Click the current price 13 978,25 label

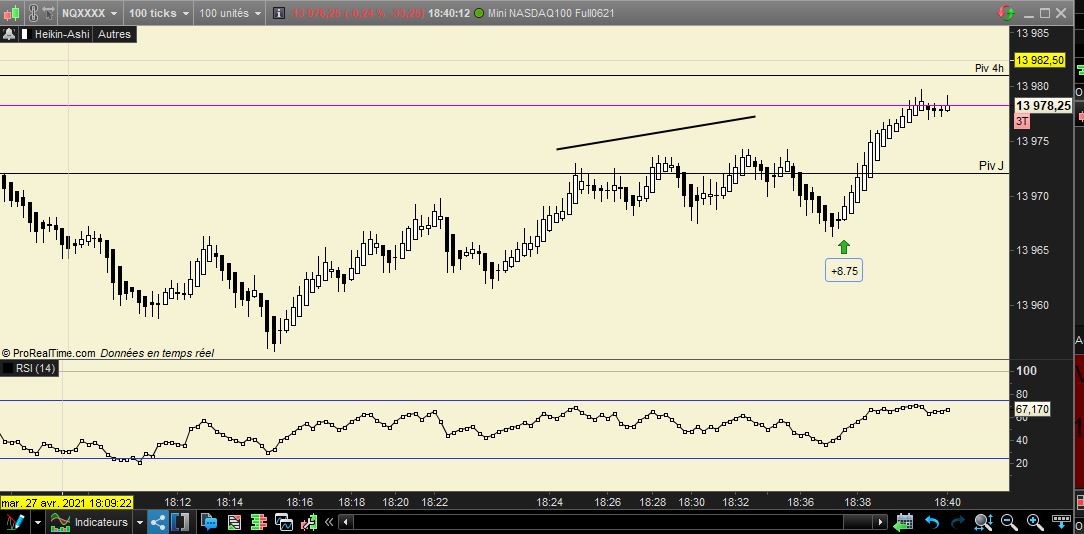pos(1043,105)
